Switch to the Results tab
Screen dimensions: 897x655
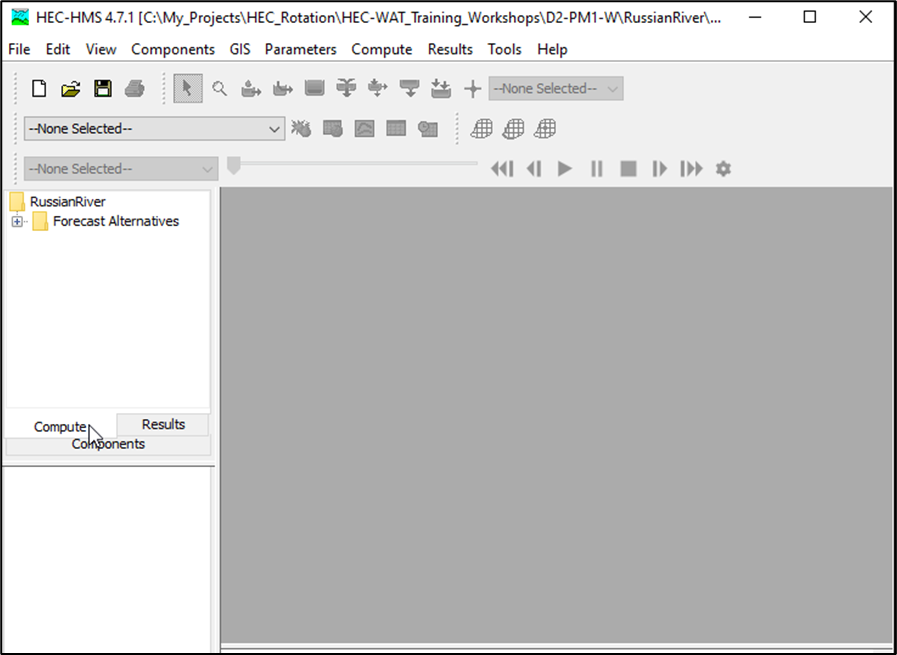[163, 425]
